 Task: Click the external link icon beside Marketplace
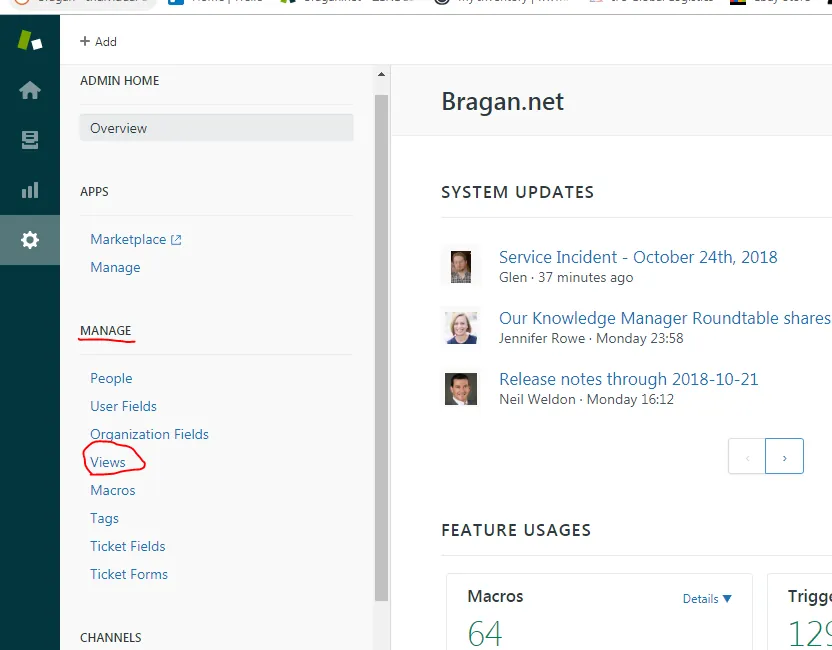pos(176,240)
